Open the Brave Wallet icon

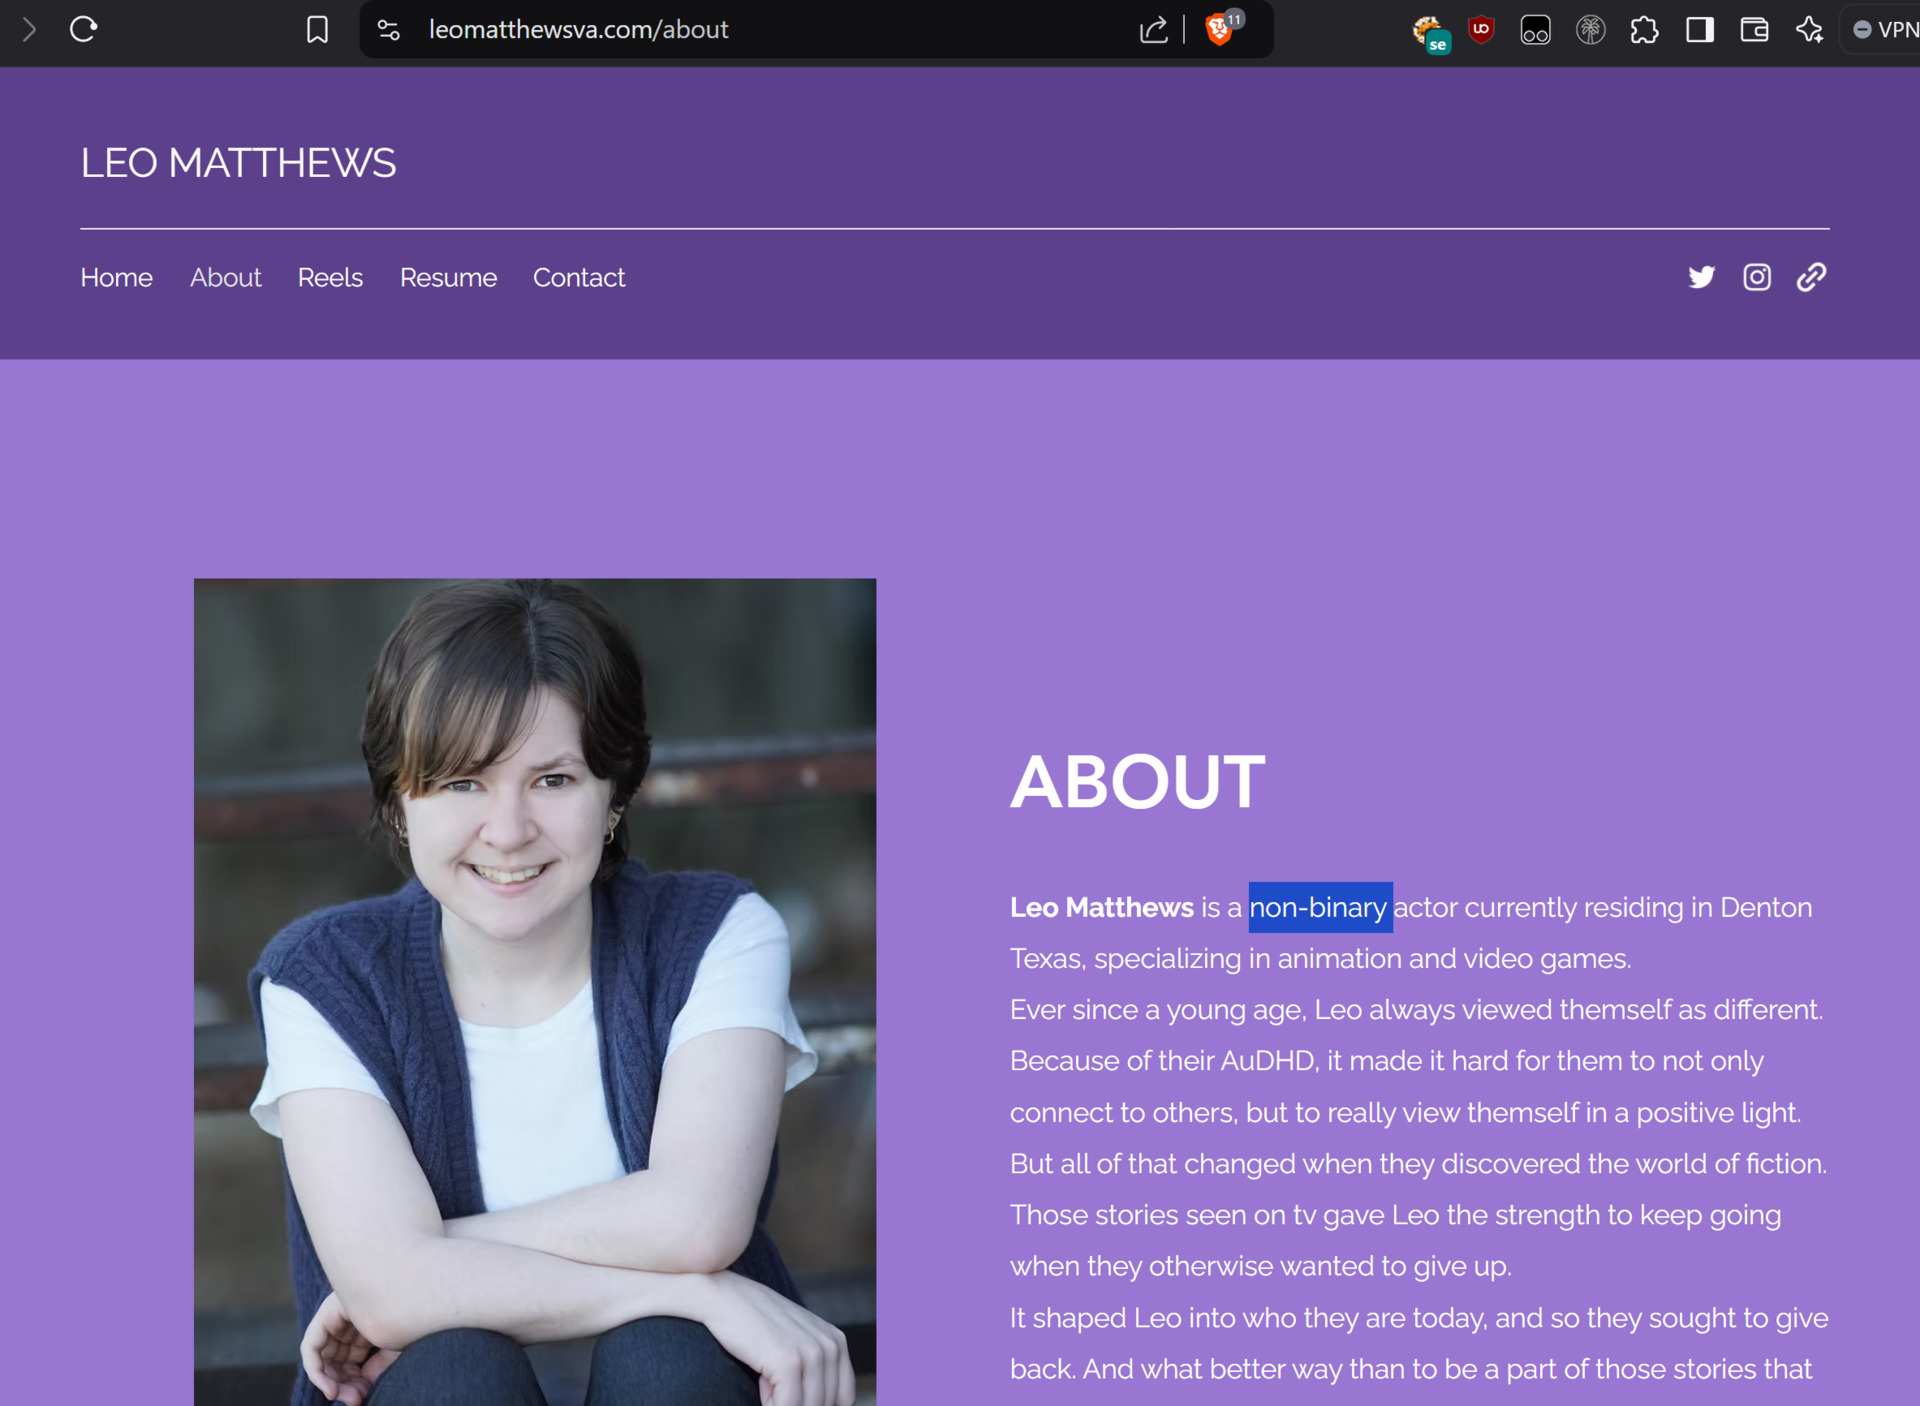(1754, 29)
